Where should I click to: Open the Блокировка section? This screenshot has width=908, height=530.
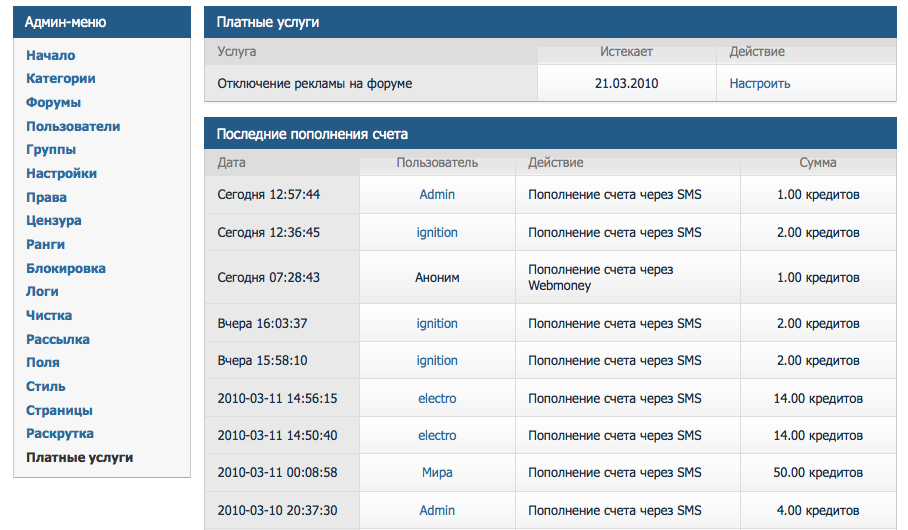click(x=66, y=269)
